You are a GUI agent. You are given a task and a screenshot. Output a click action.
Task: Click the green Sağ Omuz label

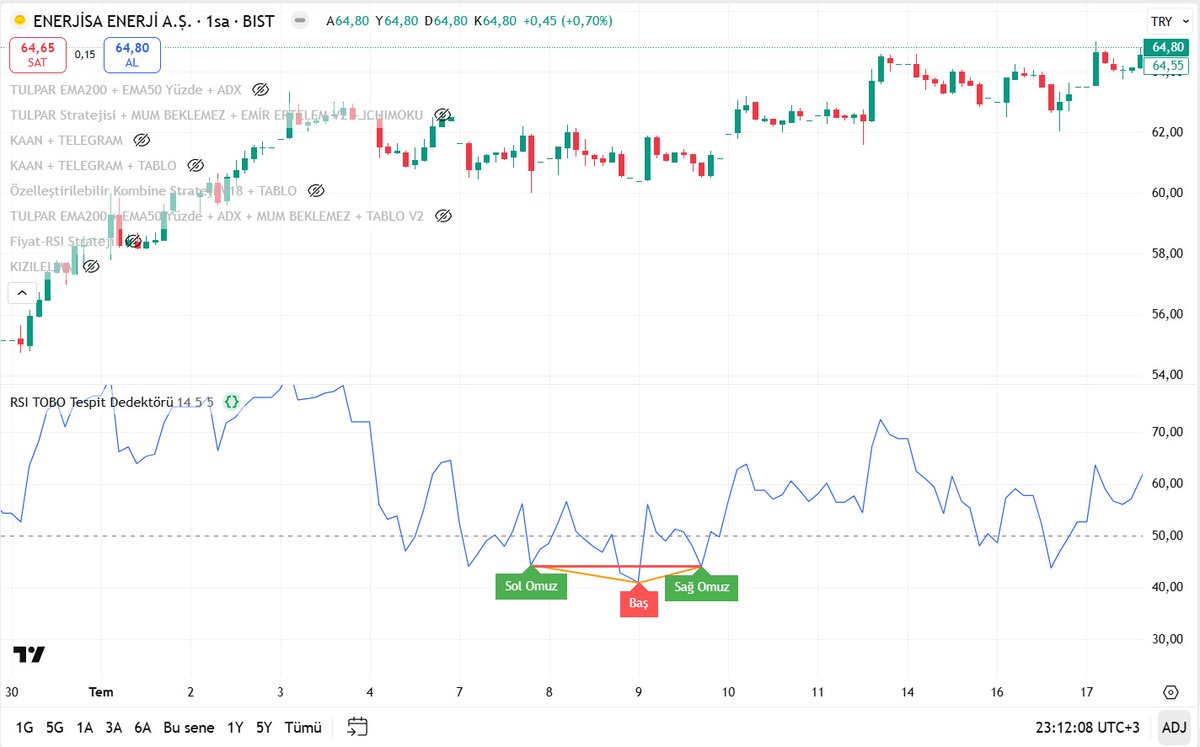click(701, 587)
